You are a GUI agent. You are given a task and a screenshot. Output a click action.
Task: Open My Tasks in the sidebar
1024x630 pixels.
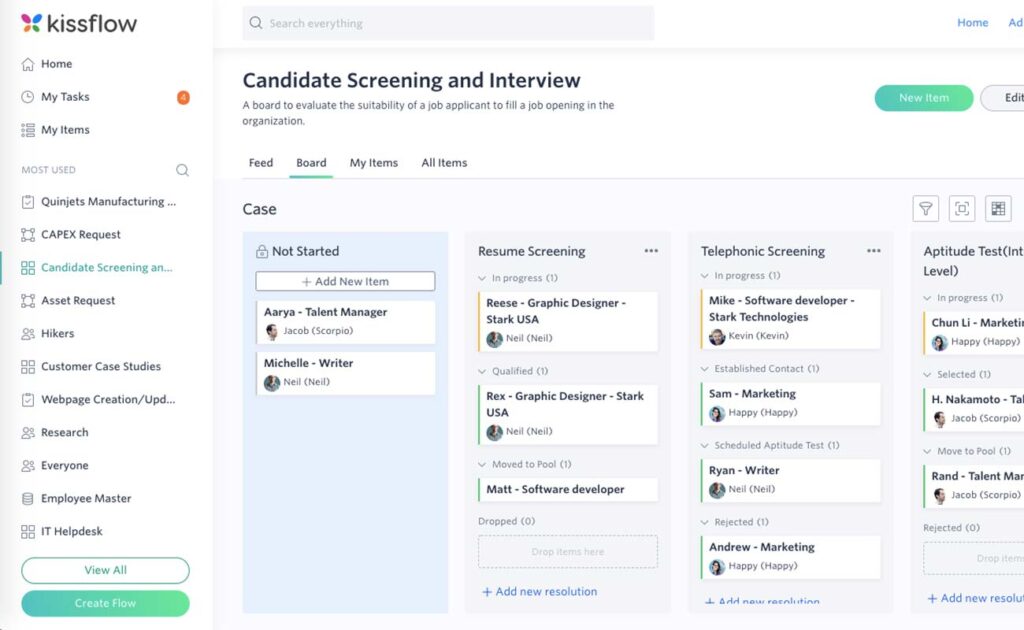click(65, 97)
